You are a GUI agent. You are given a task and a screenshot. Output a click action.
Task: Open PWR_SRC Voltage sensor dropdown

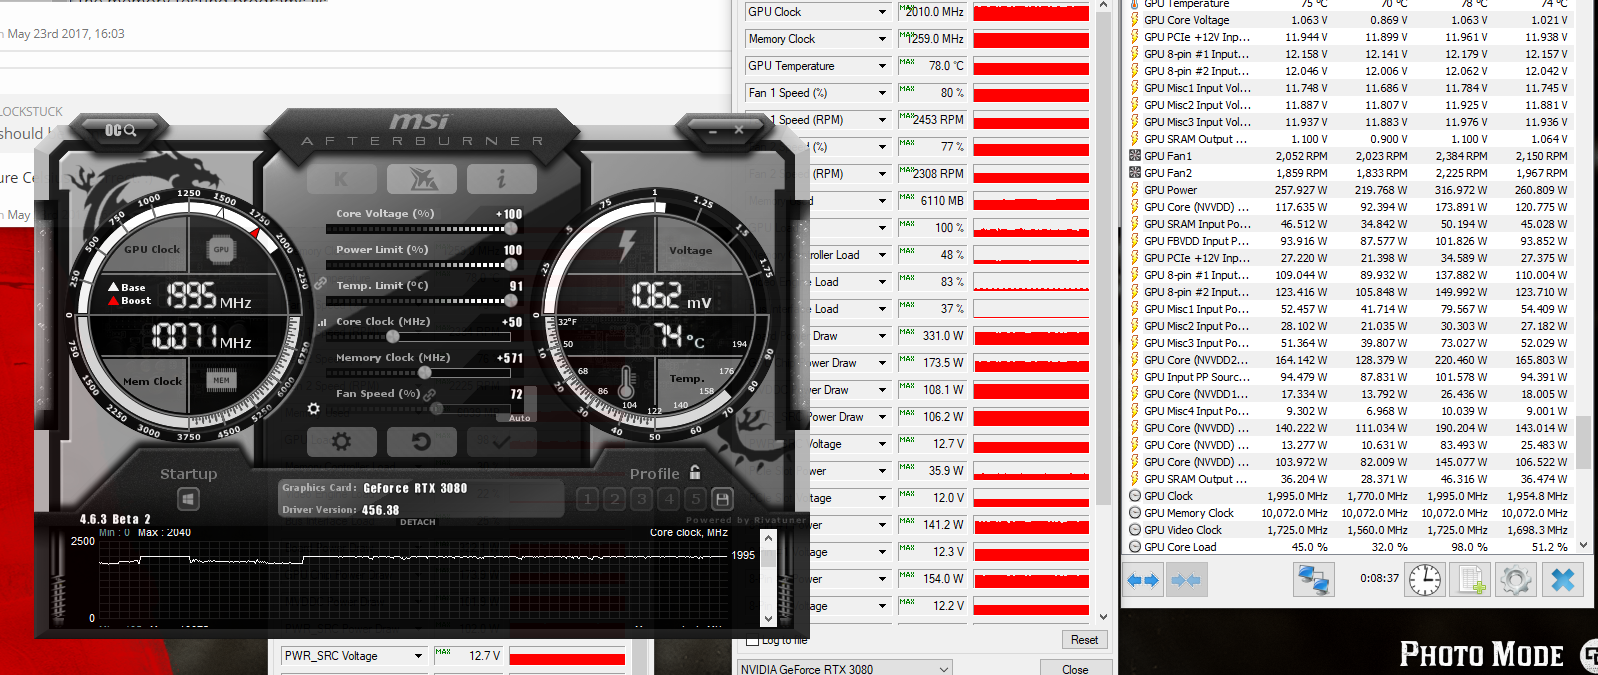(354, 656)
